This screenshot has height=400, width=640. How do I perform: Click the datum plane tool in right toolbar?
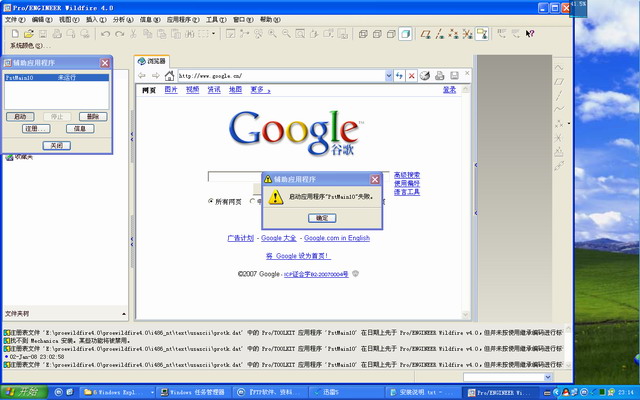pyautogui.click(x=559, y=82)
